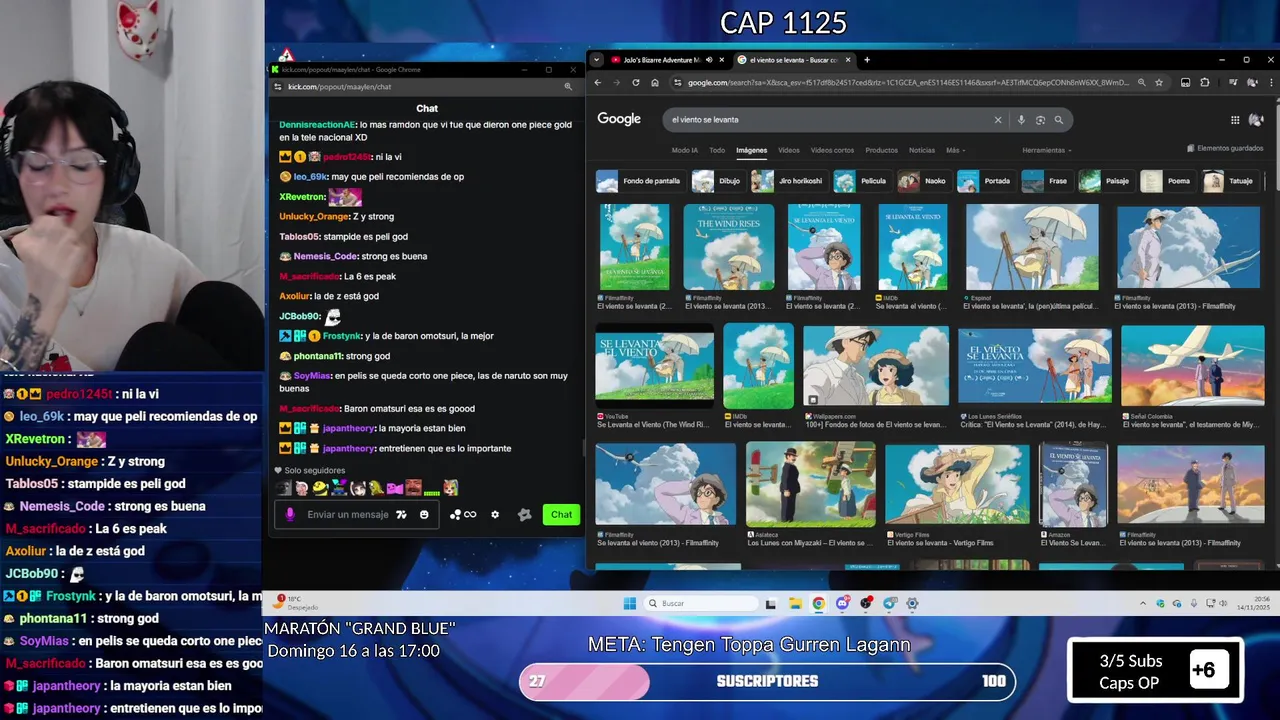Open Chrome from the taskbar
Viewport: 1280px width, 720px height.
click(818, 603)
